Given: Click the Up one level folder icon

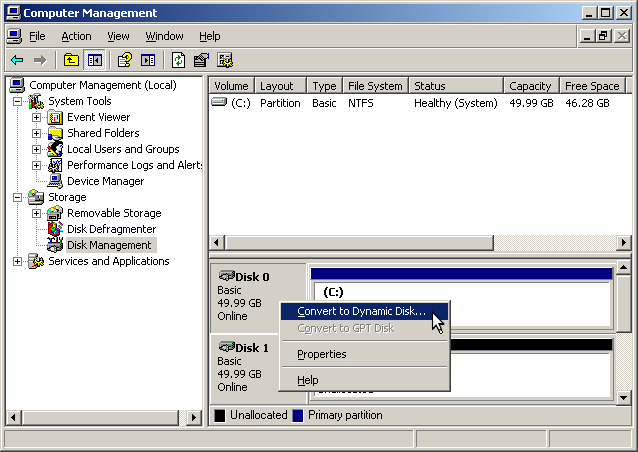Looking at the screenshot, I should 72,60.
